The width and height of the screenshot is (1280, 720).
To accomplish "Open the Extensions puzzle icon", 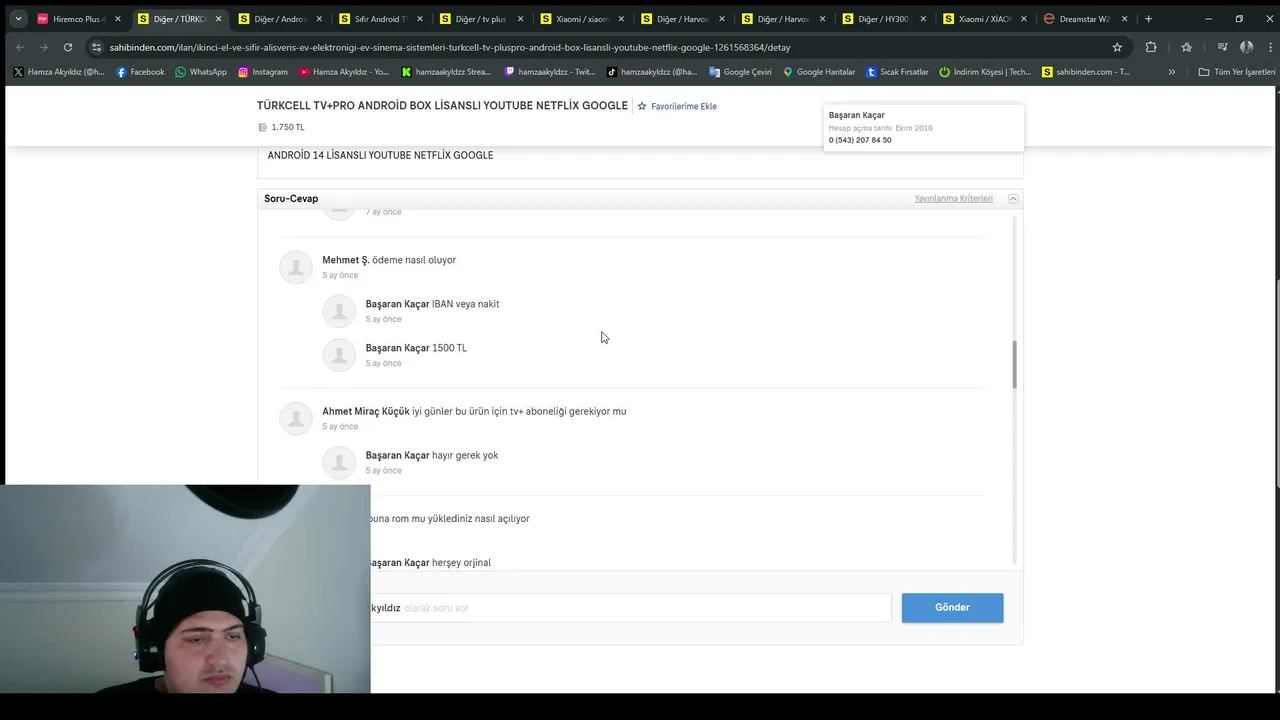I will click(x=1151, y=47).
